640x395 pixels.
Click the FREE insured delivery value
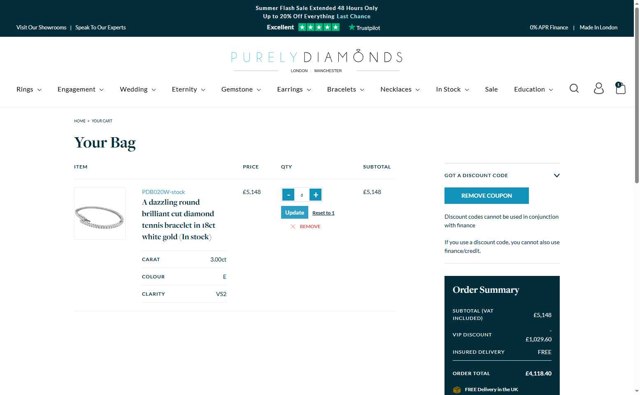click(544, 352)
